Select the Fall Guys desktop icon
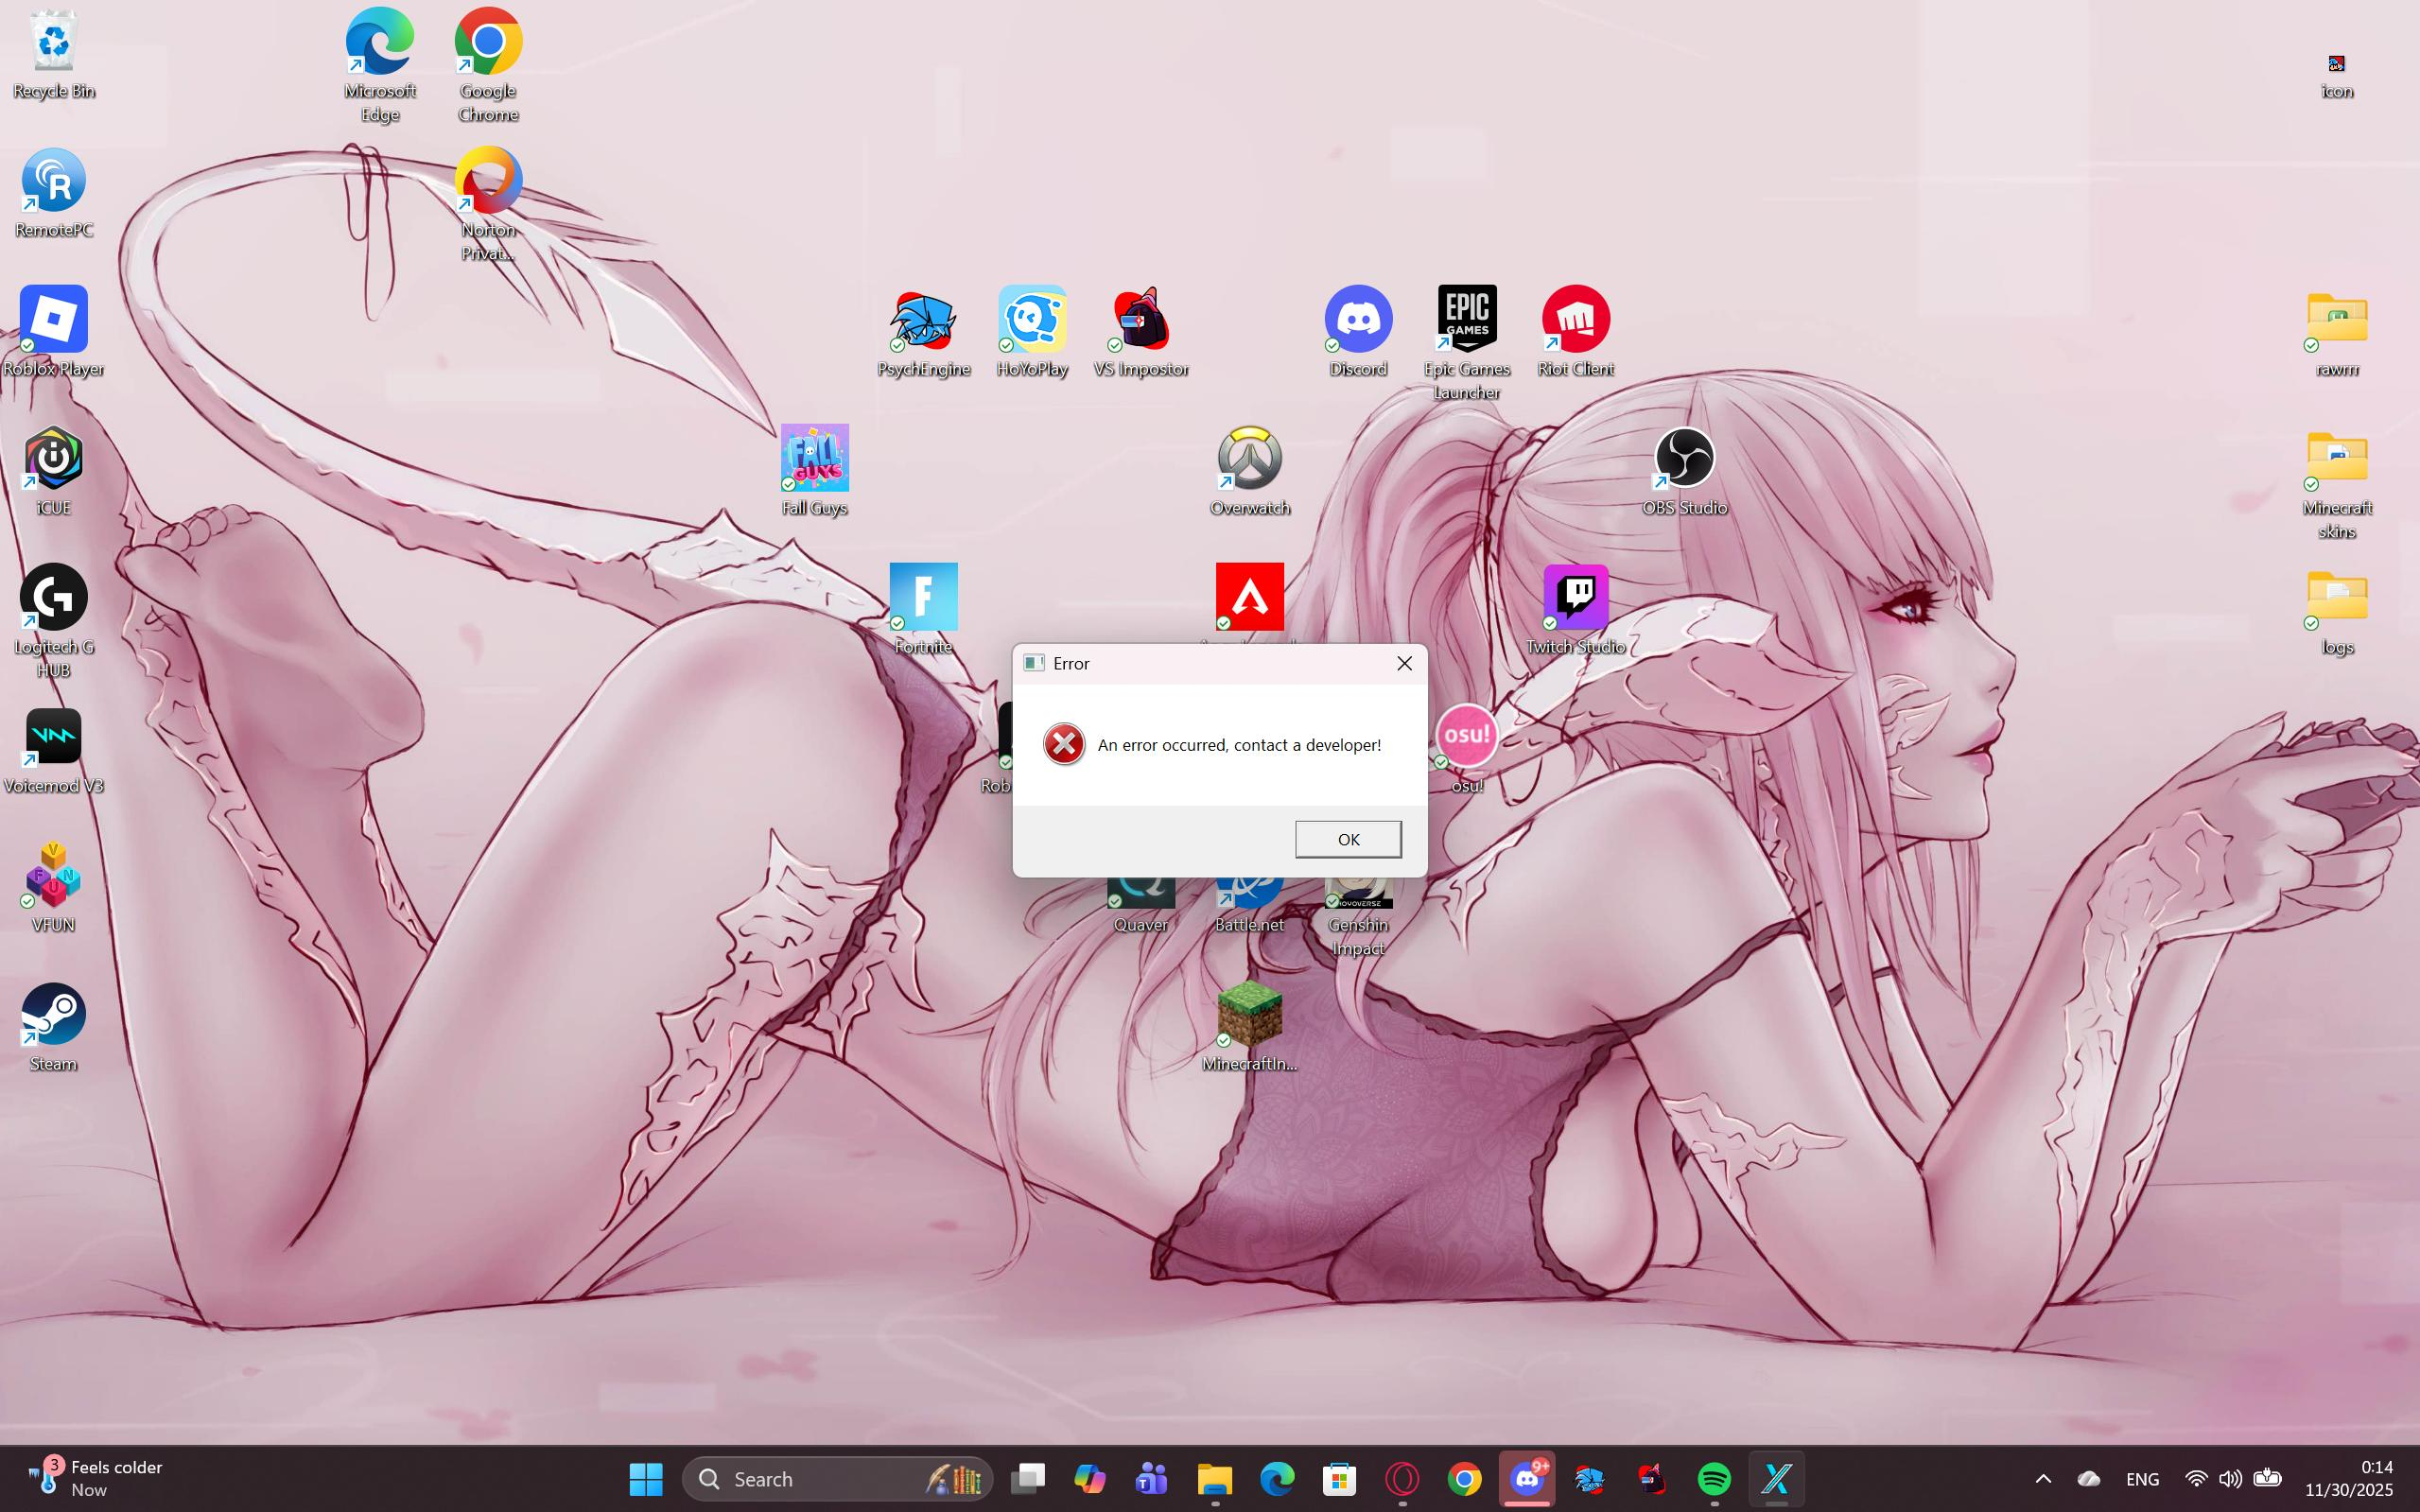Screen dimensions: 2420x1512 coord(814,459)
